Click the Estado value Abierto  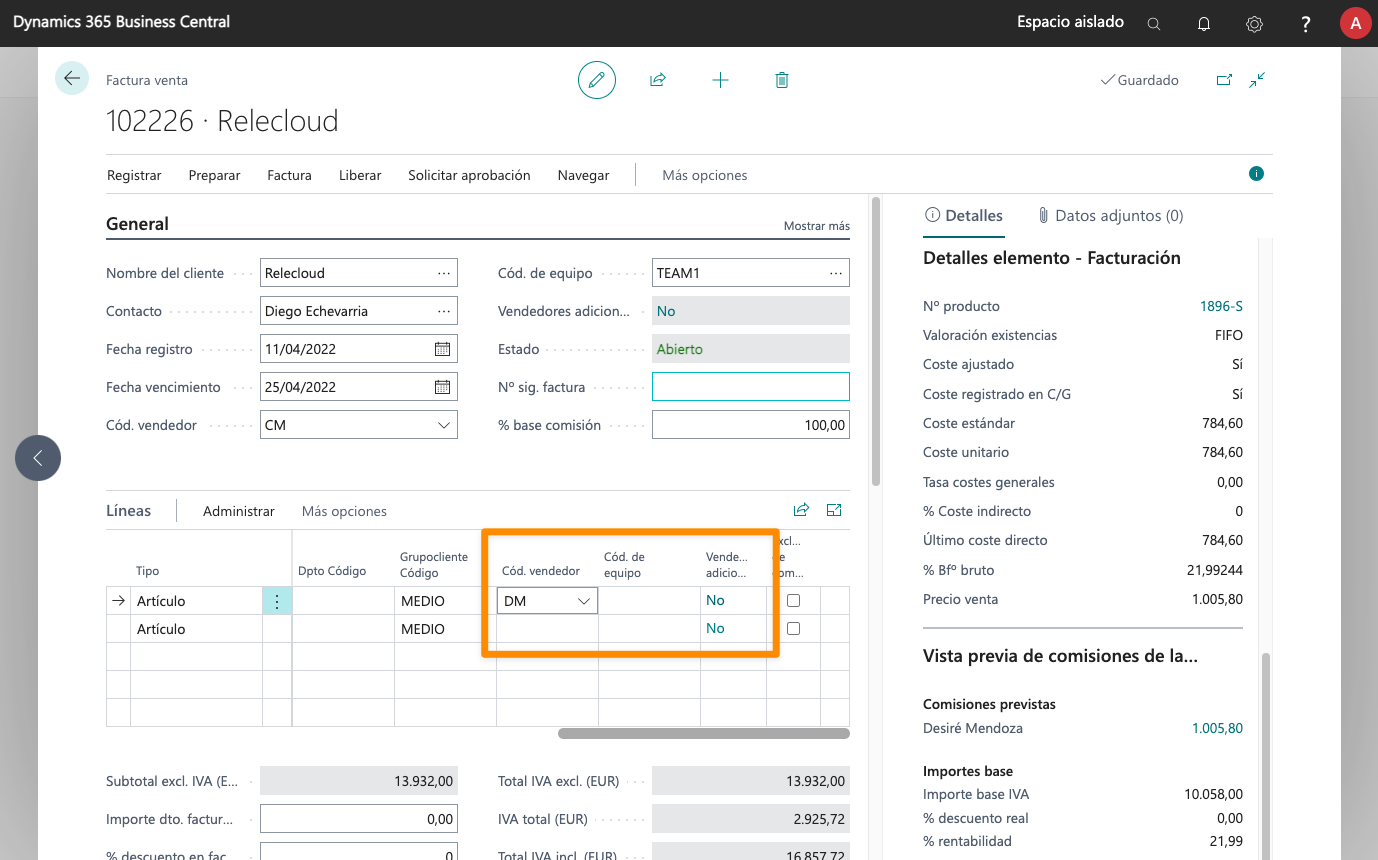click(x=751, y=349)
